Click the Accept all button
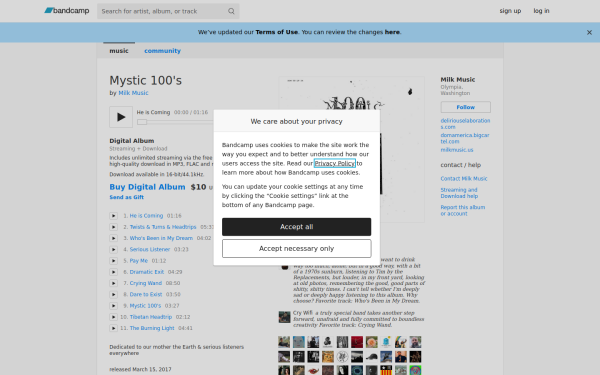Screen dimensions: 600x375 [x=297, y=227]
